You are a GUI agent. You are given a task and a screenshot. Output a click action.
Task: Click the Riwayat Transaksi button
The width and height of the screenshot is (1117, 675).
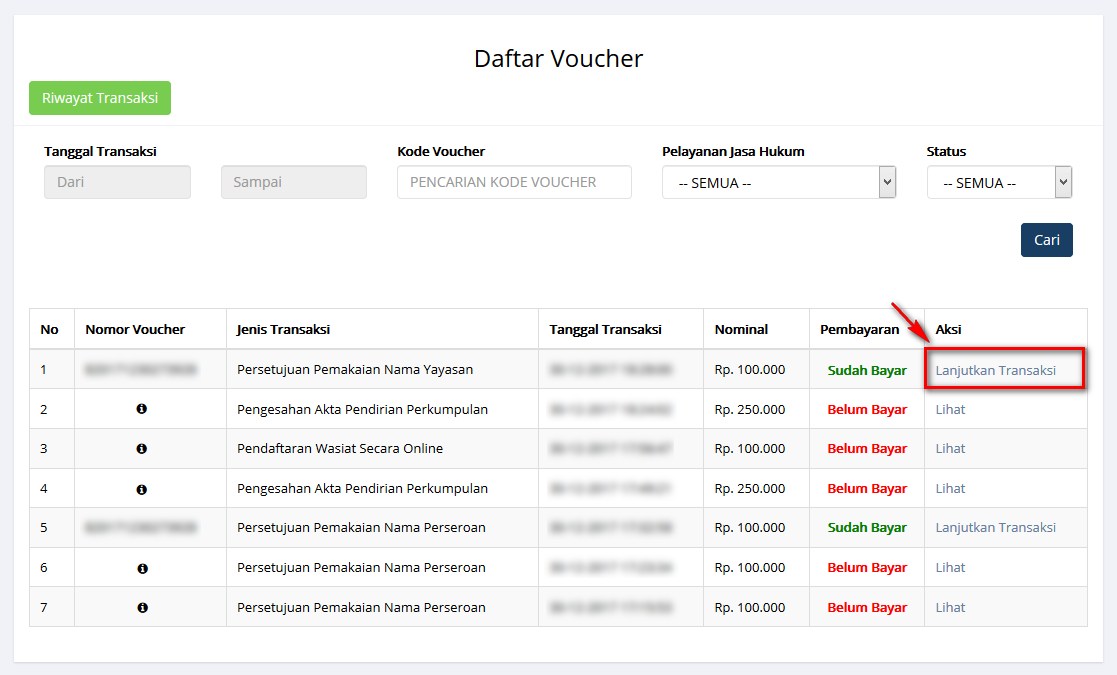[100, 98]
